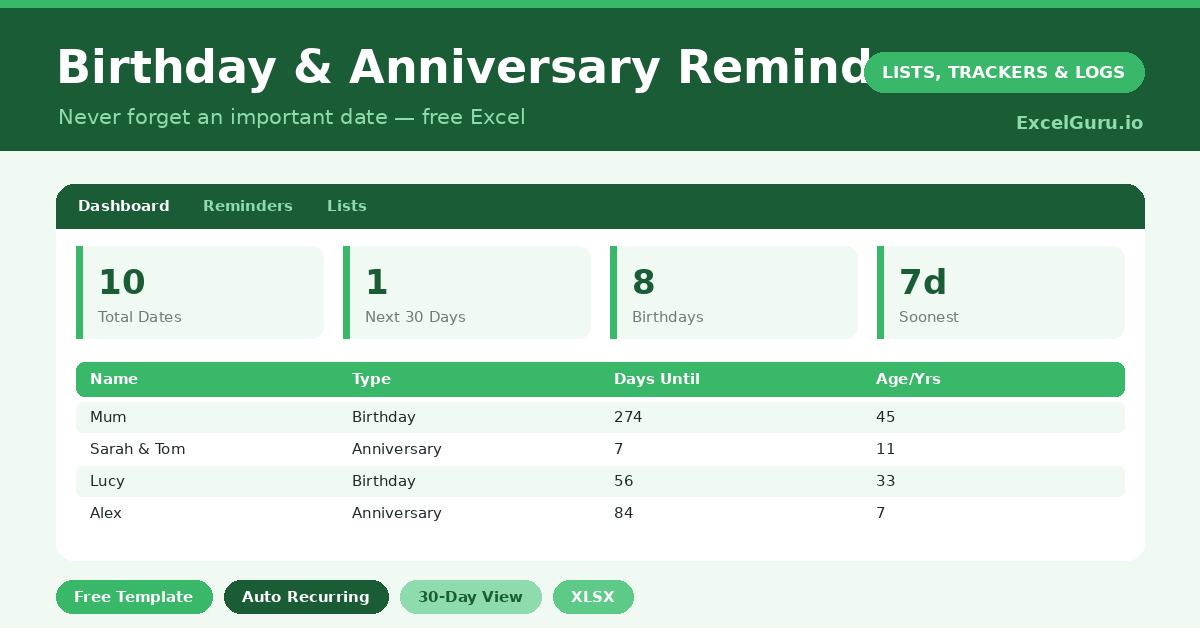Screen dimensions: 1200x628
Task: Select the Mum name cell
Action: pos(108,417)
